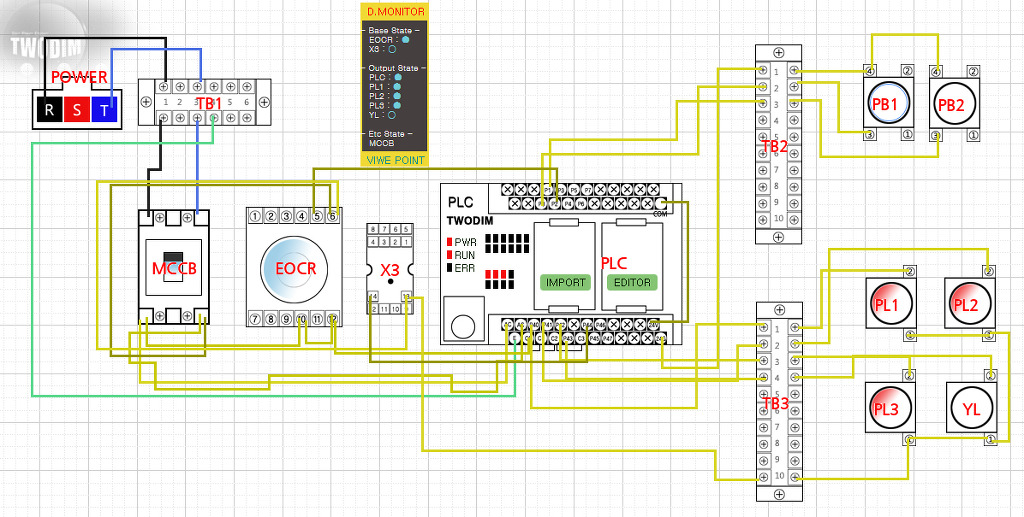Viewport: 1024px width, 517px height.
Task: Select the R power terminal
Action: point(50,110)
